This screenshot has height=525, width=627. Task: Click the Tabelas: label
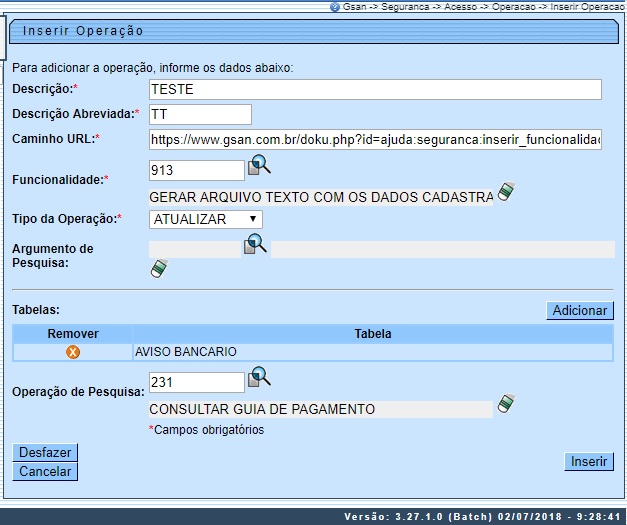[36, 310]
